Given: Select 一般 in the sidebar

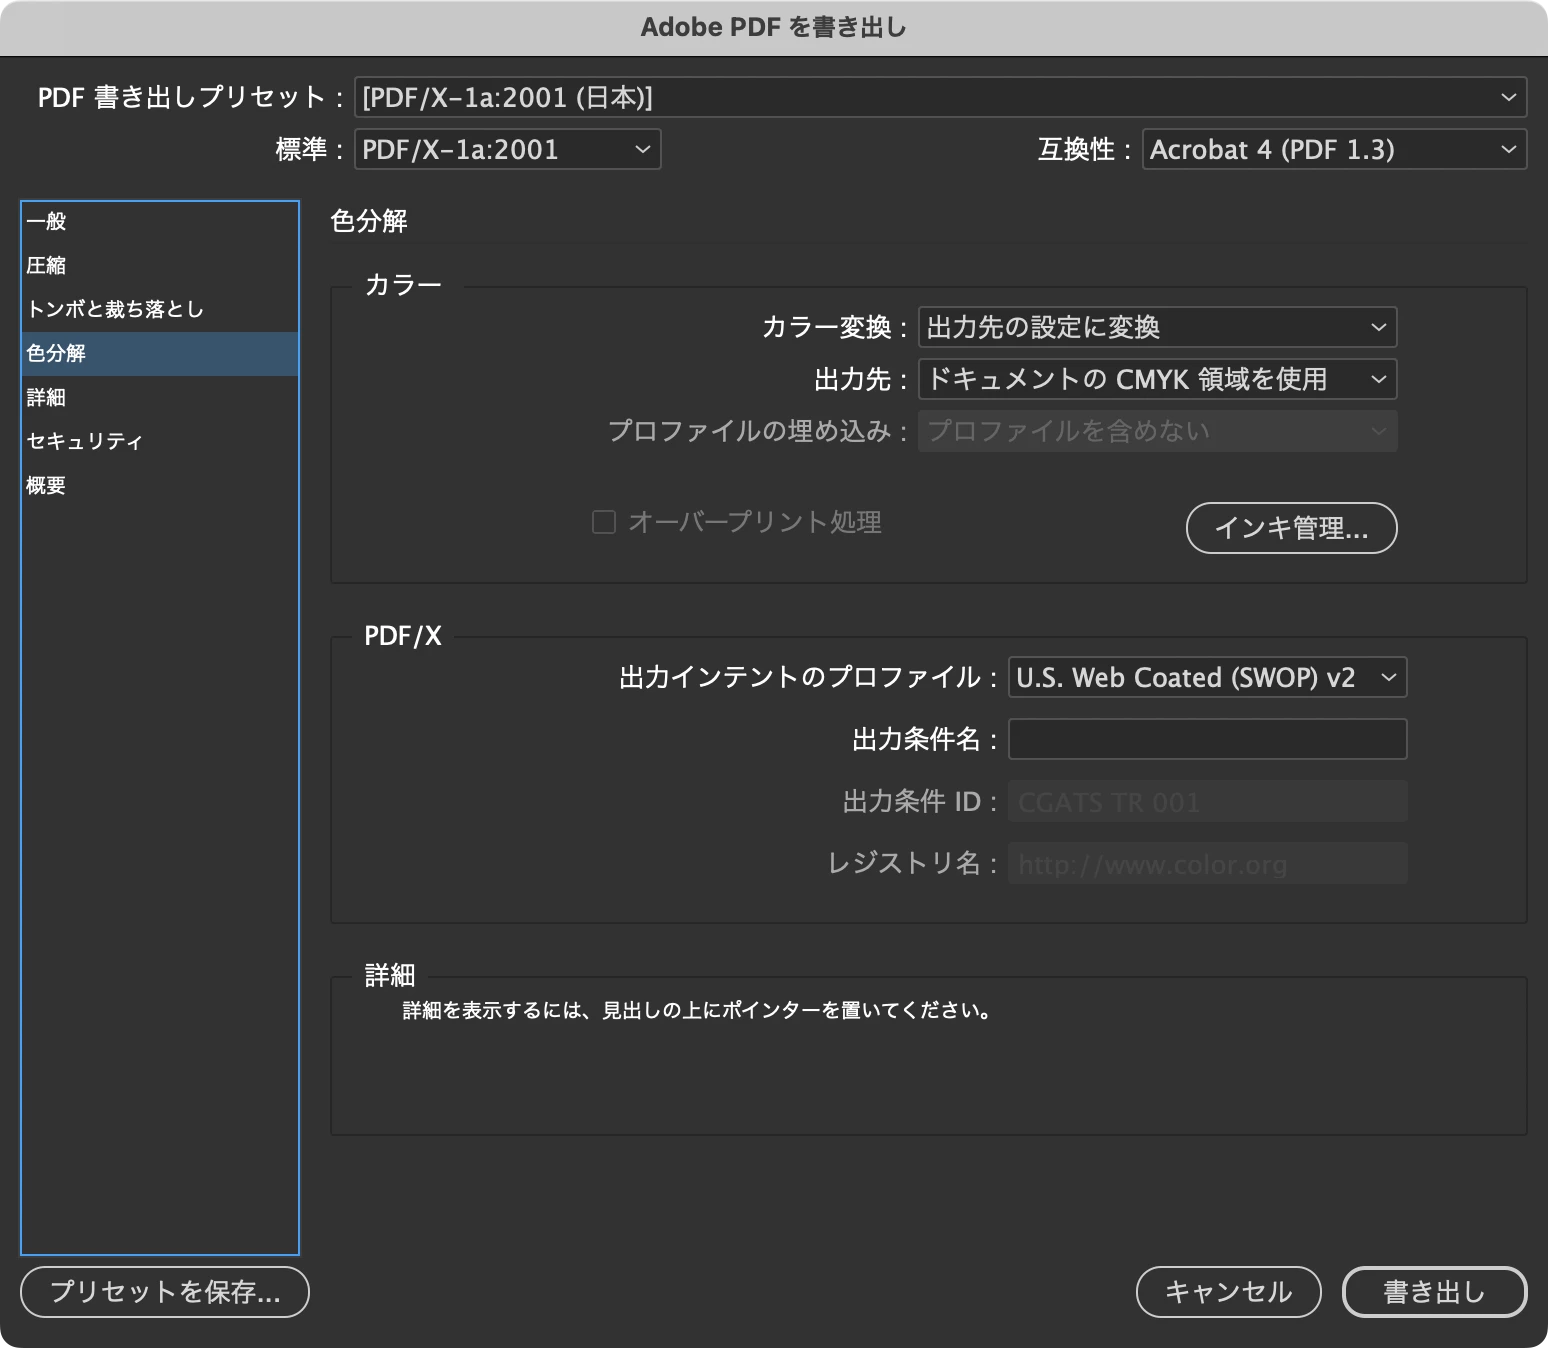Looking at the screenshot, I should tap(160, 221).
